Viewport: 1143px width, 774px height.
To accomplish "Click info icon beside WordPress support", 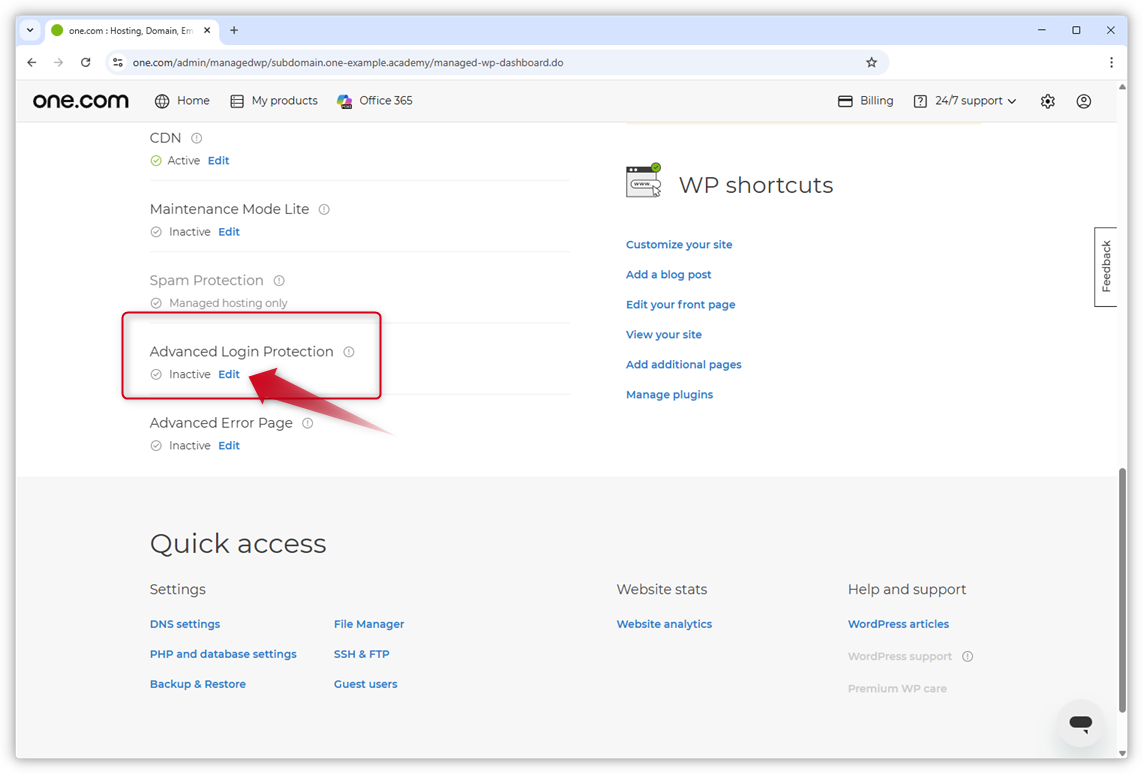I will tap(967, 657).
